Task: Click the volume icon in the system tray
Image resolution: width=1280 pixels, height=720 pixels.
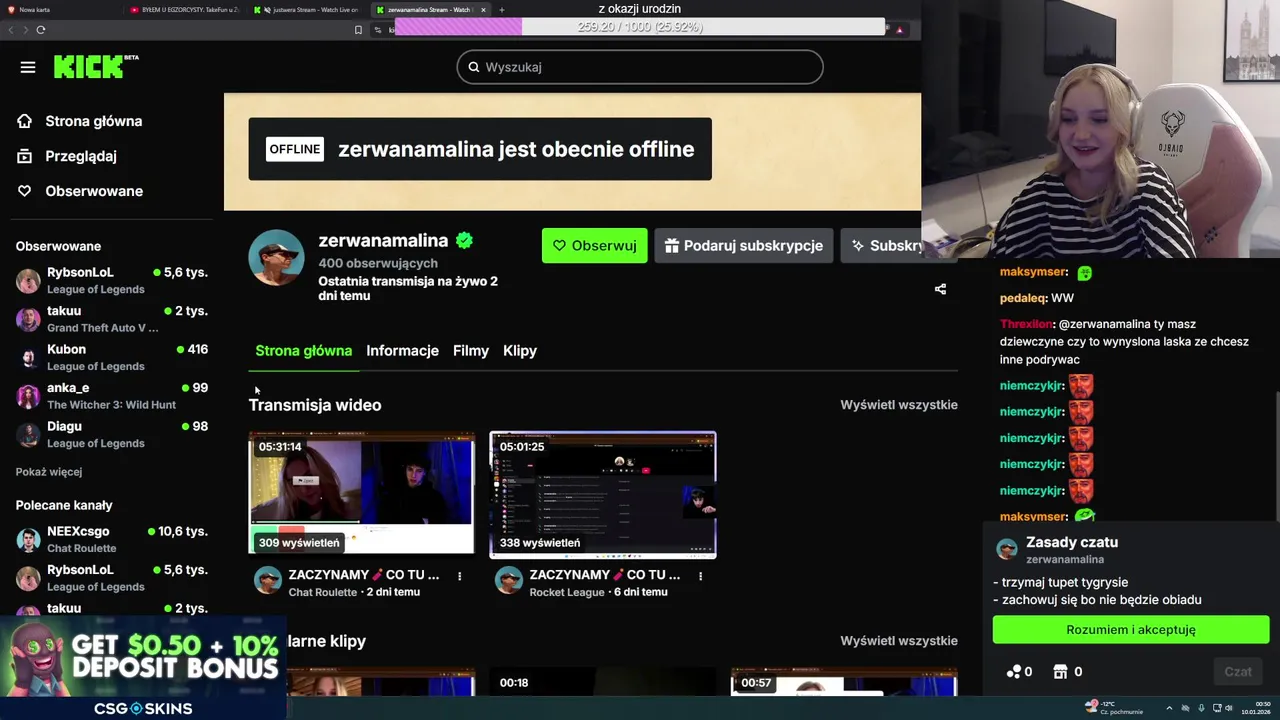Action: click(1230, 708)
